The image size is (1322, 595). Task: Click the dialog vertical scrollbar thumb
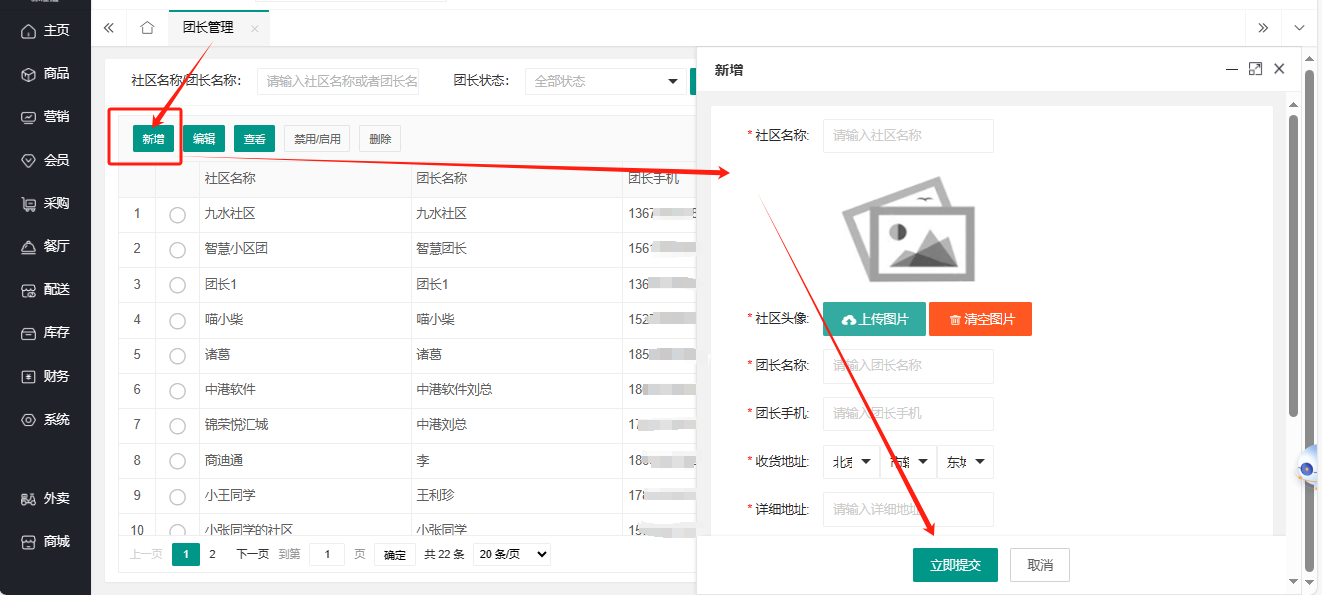pyautogui.click(x=1293, y=265)
